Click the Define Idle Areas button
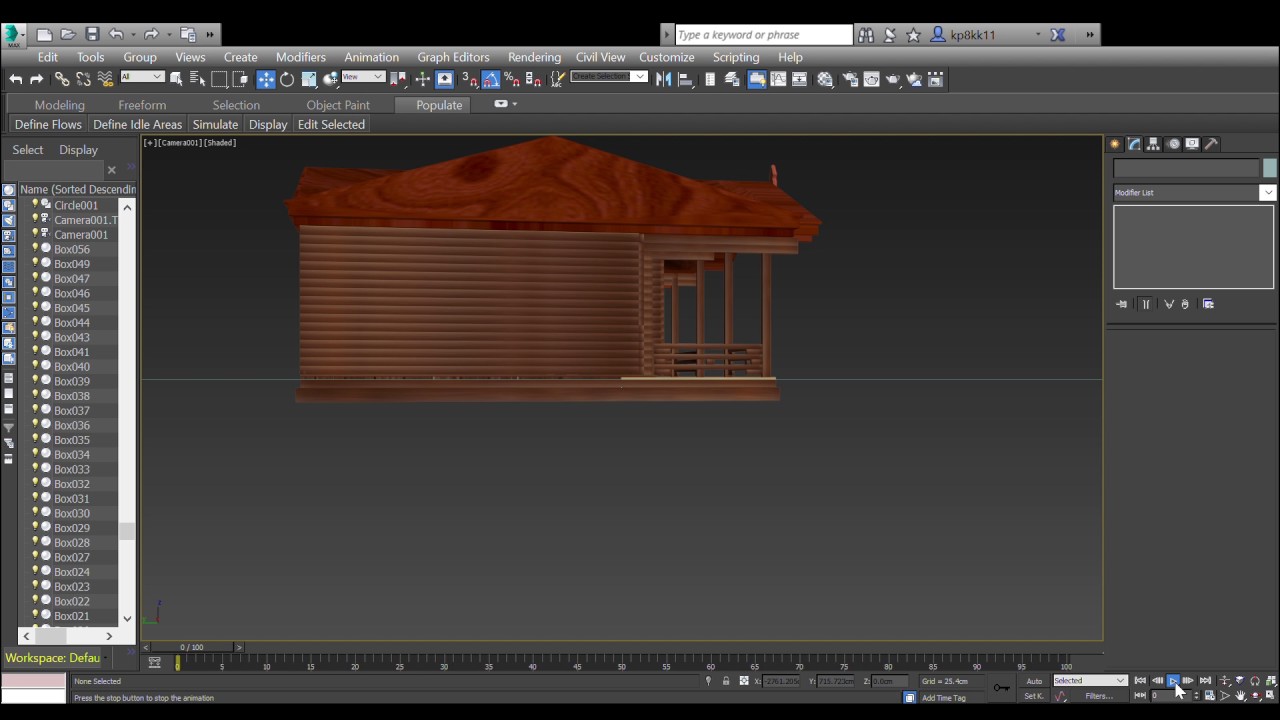Image resolution: width=1280 pixels, height=720 pixels. (x=137, y=124)
